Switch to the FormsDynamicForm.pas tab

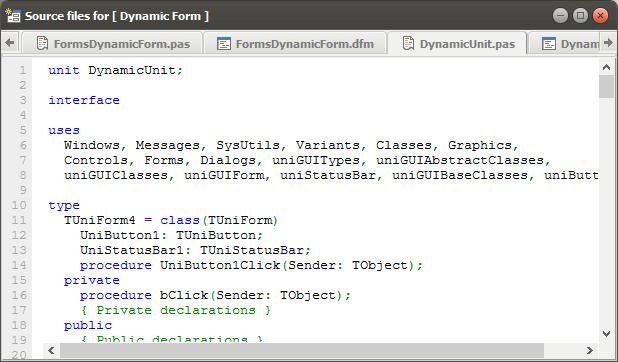pyautogui.click(x=113, y=43)
